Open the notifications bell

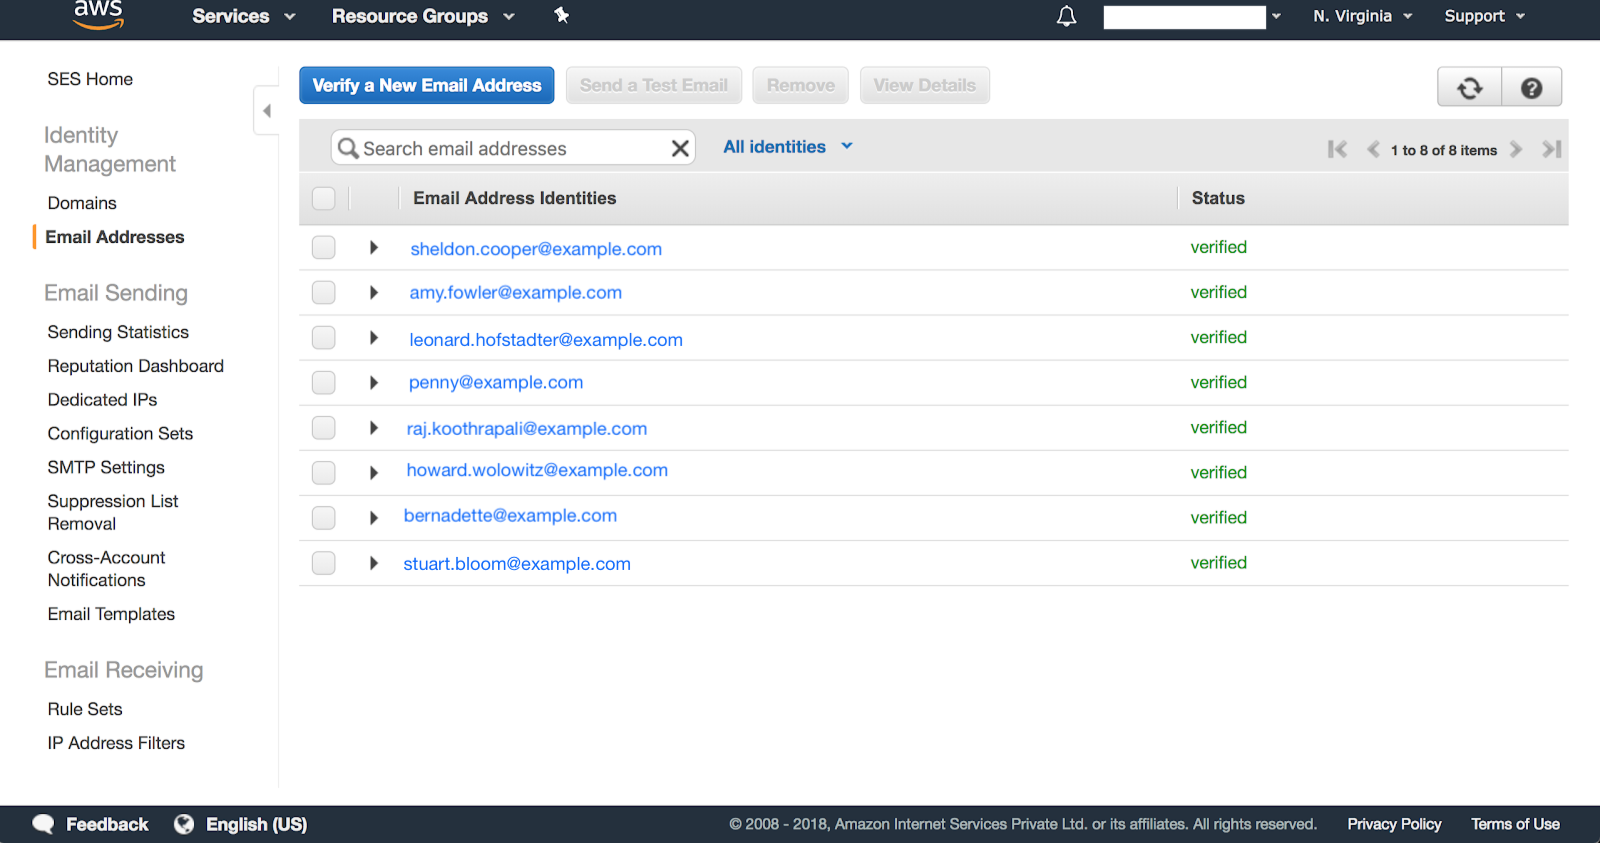click(x=1067, y=16)
